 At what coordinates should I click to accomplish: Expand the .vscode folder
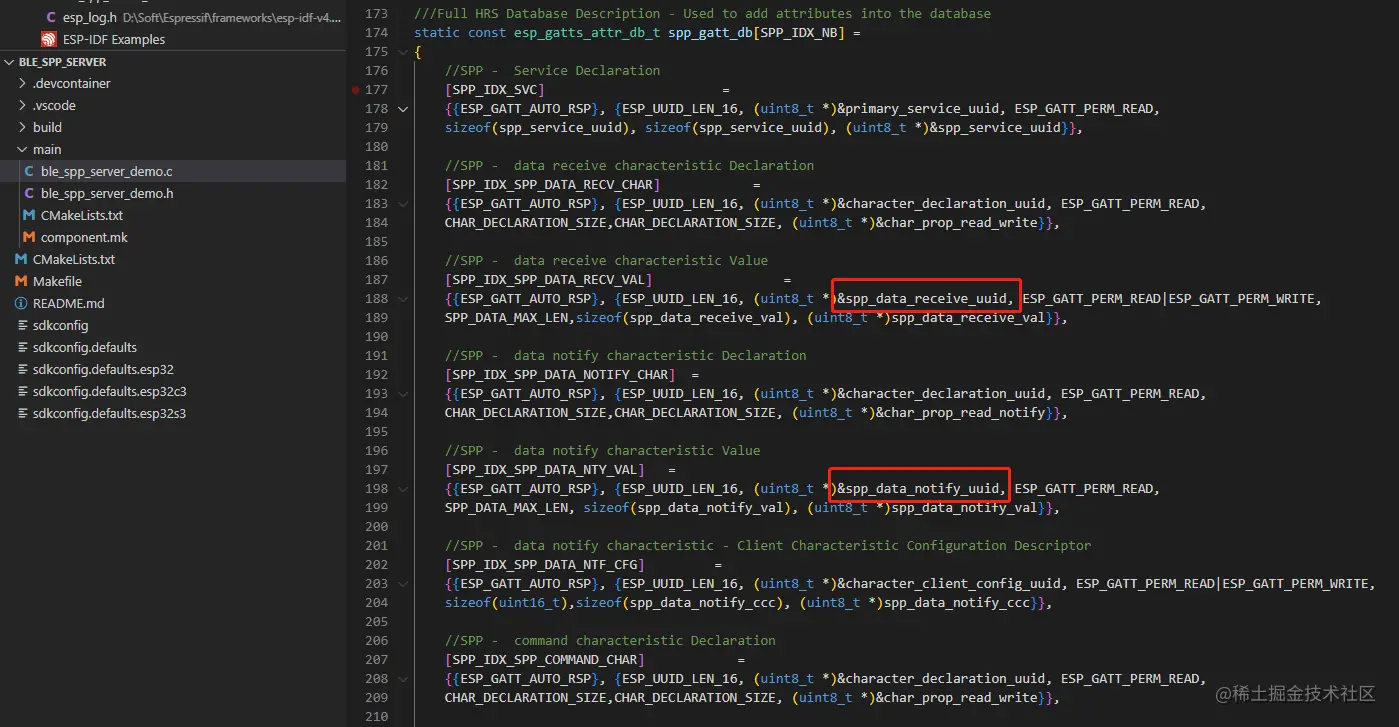[23, 106]
